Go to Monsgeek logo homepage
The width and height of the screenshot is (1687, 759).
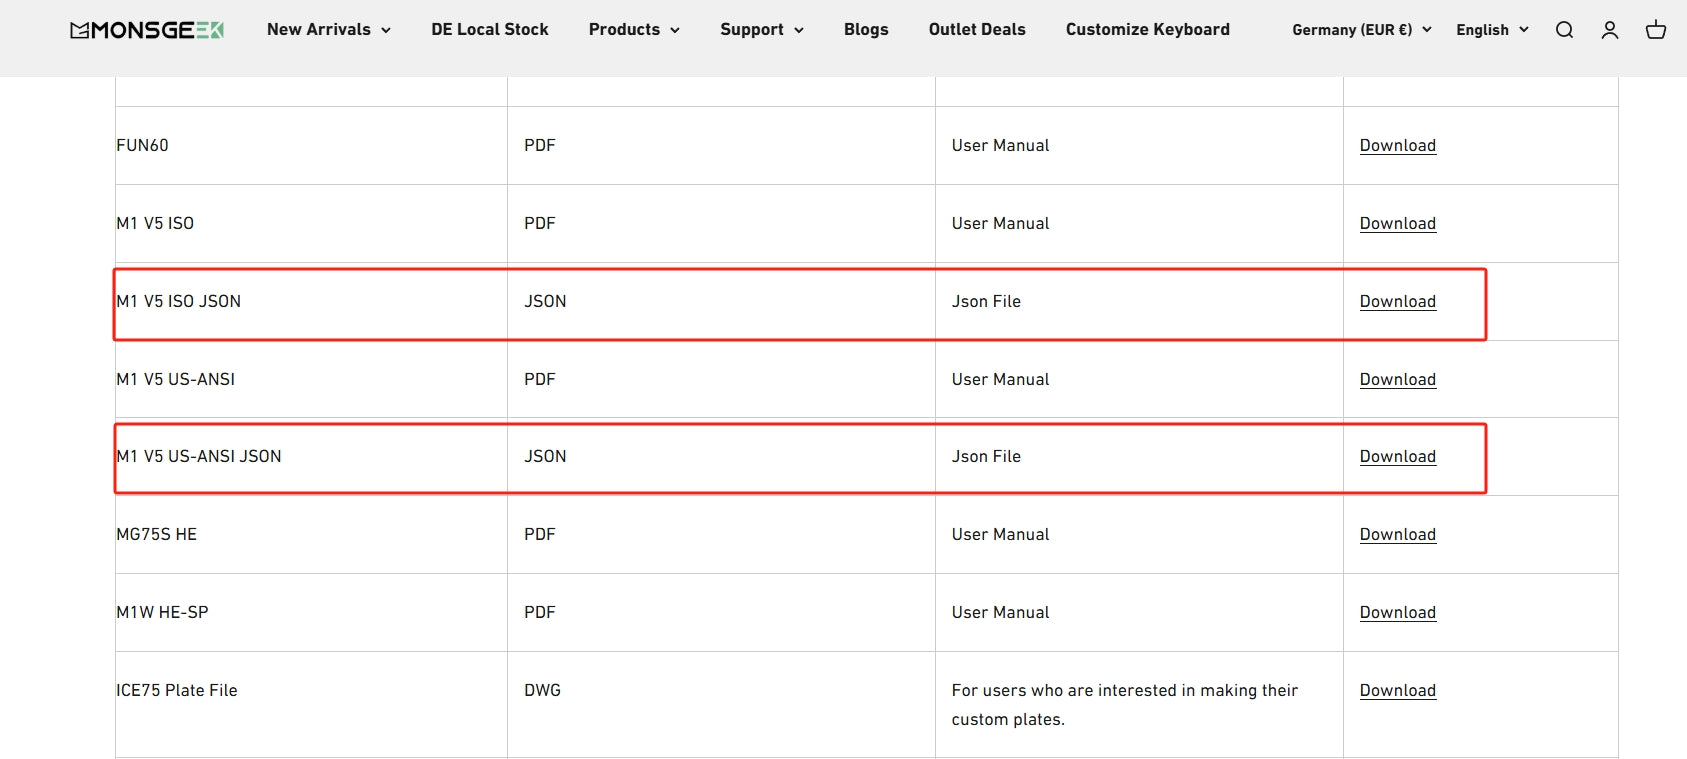point(147,30)
